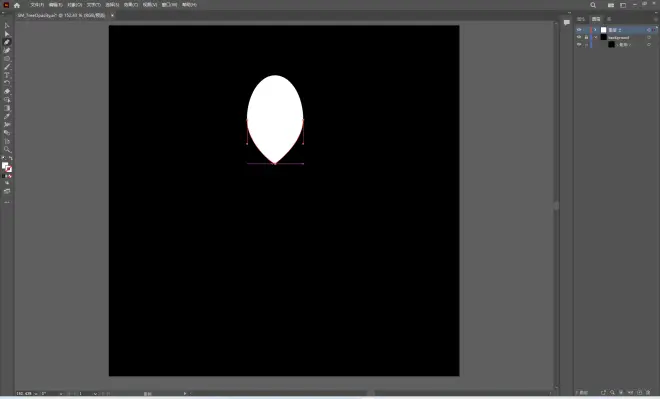
Task: Open the Help menu
Action: [x=189, y=5]
